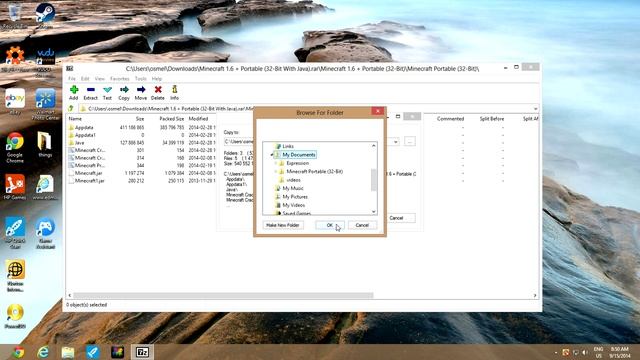
Task: Click Make New Folder button
Action: (x=283, y=225)
